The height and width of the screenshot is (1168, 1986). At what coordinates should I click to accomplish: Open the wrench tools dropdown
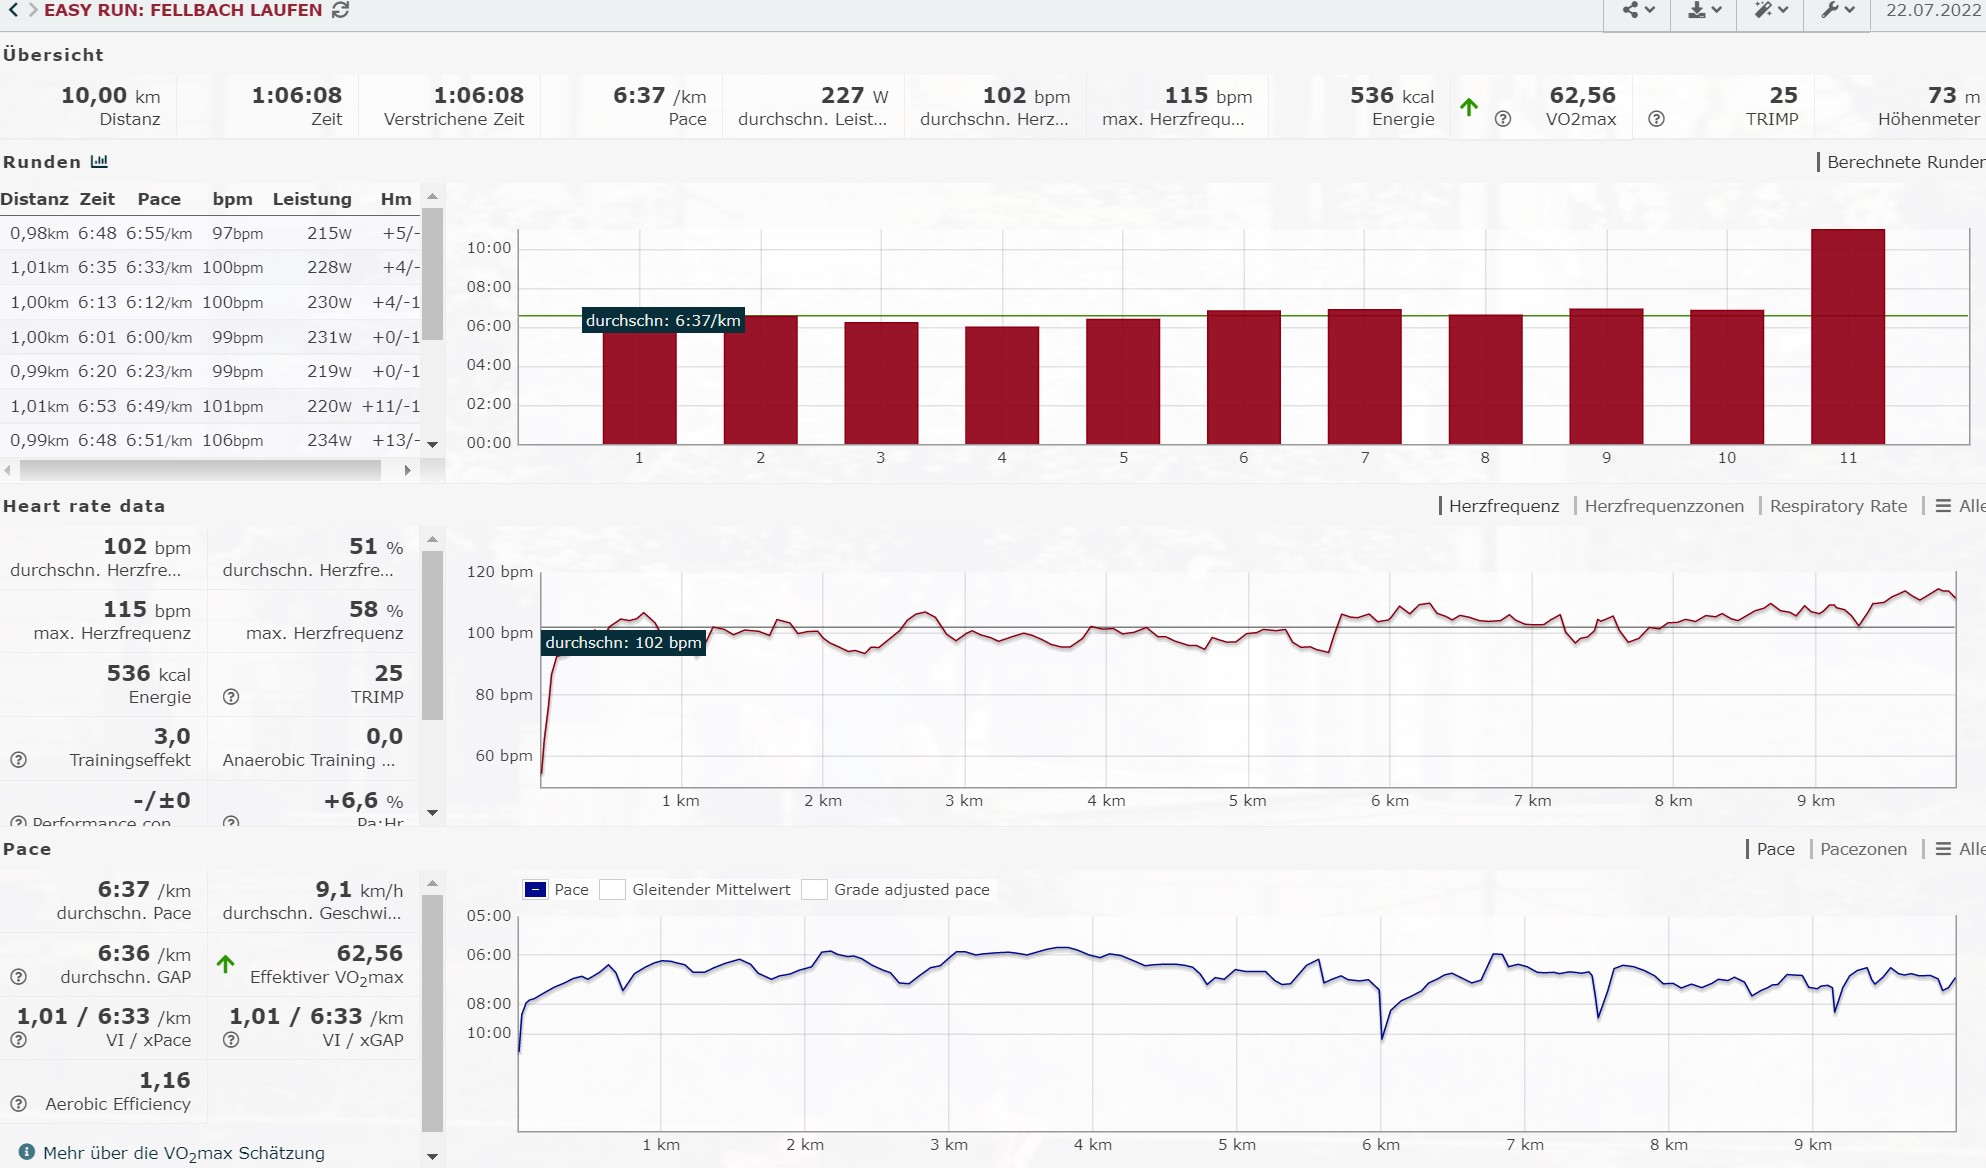[x=1838, y=10]
